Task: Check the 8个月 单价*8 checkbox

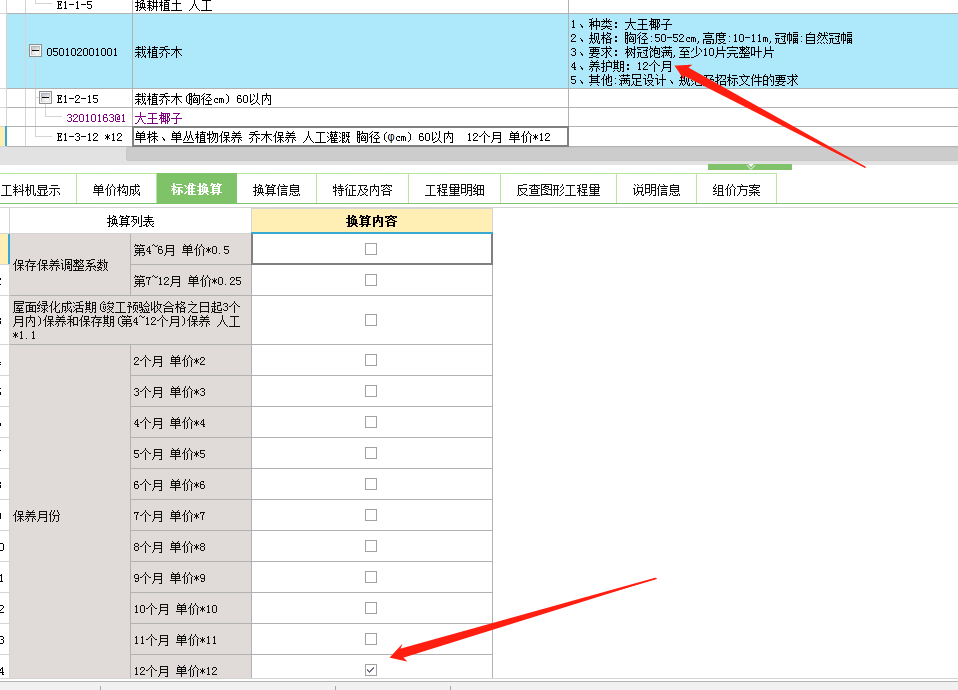Action: [x=371, y=546]
